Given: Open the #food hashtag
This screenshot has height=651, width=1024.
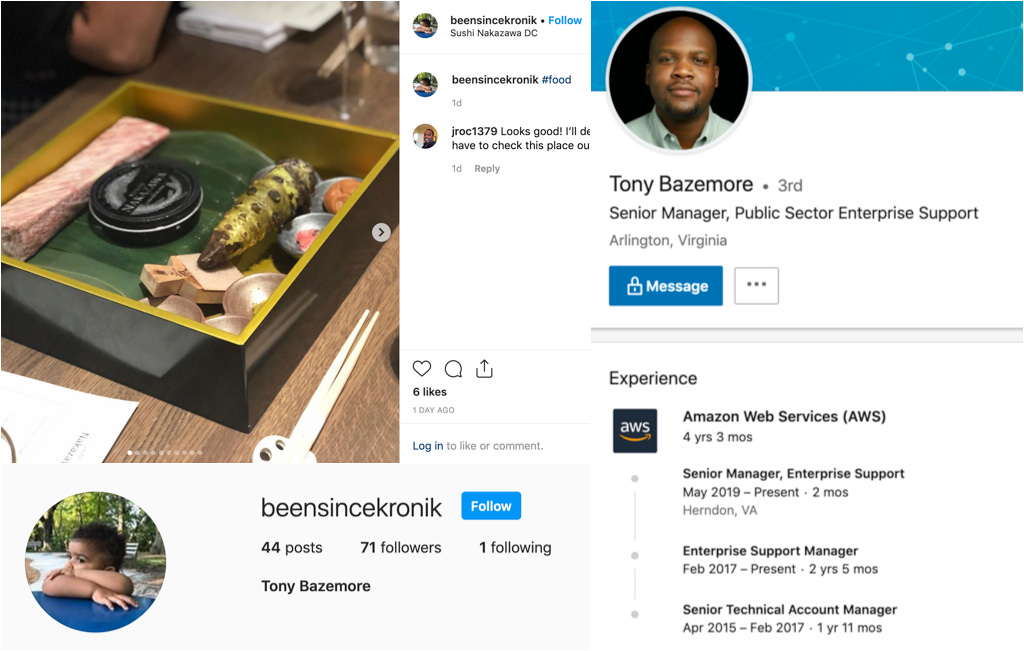Looking at the screenshot, I should pos(556,80).
